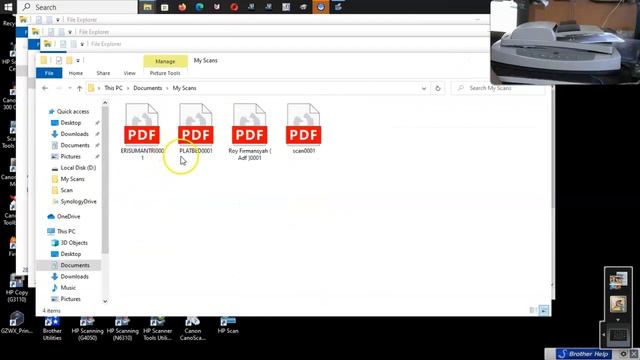
Task: Click This PC in the address breadcrumb
Action: [113, 88]
